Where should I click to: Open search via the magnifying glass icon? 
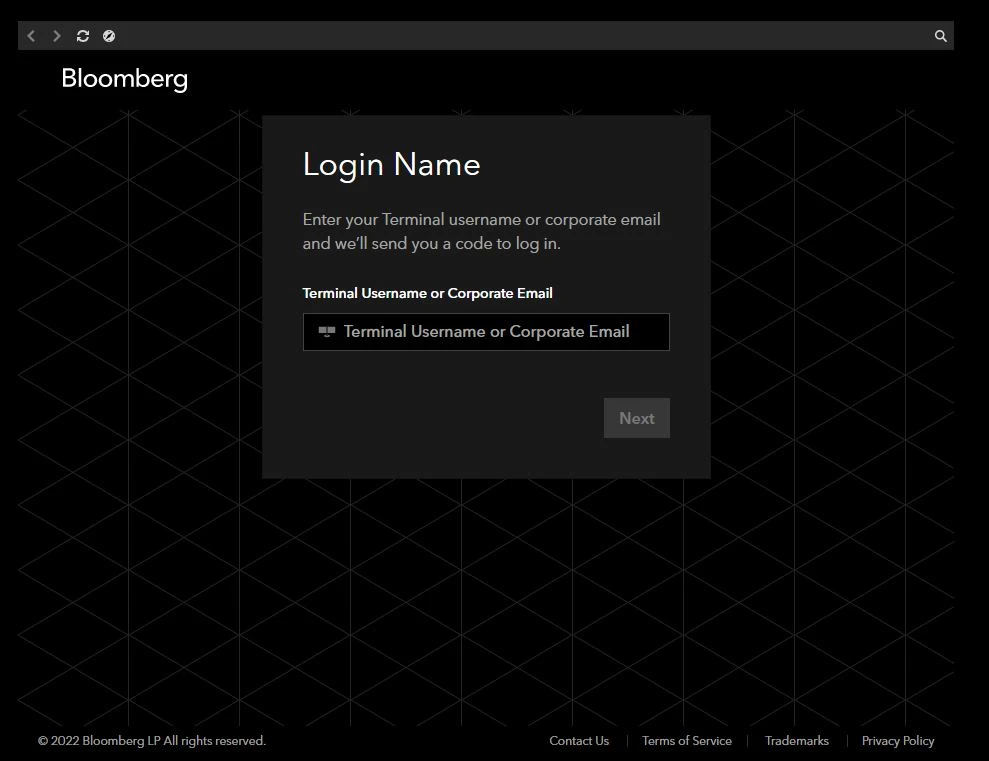(940, 36)
